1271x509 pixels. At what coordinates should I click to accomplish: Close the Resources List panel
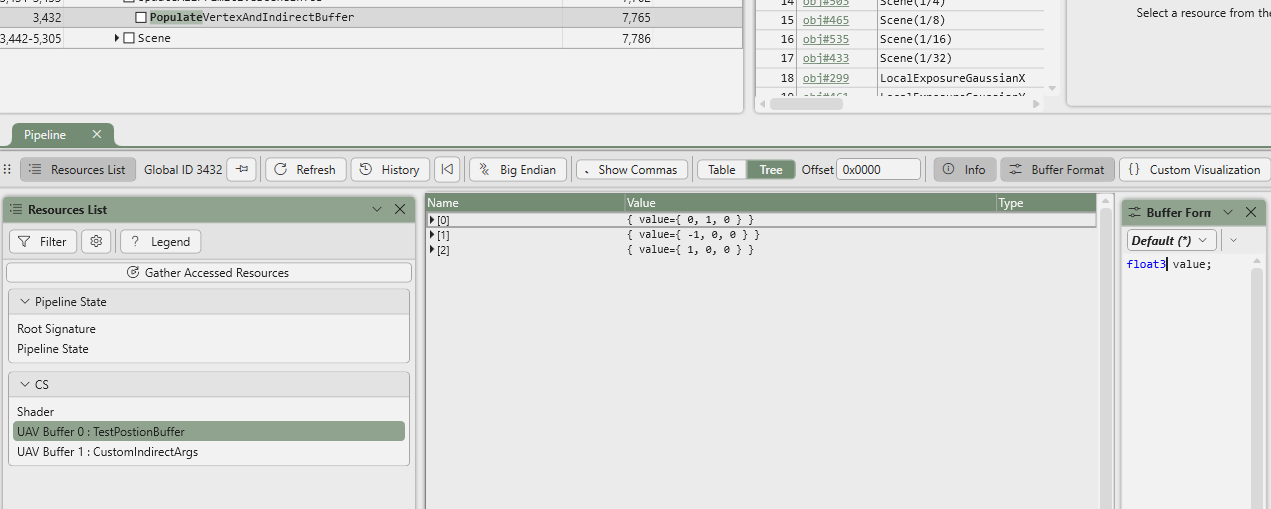click(400, 209)
